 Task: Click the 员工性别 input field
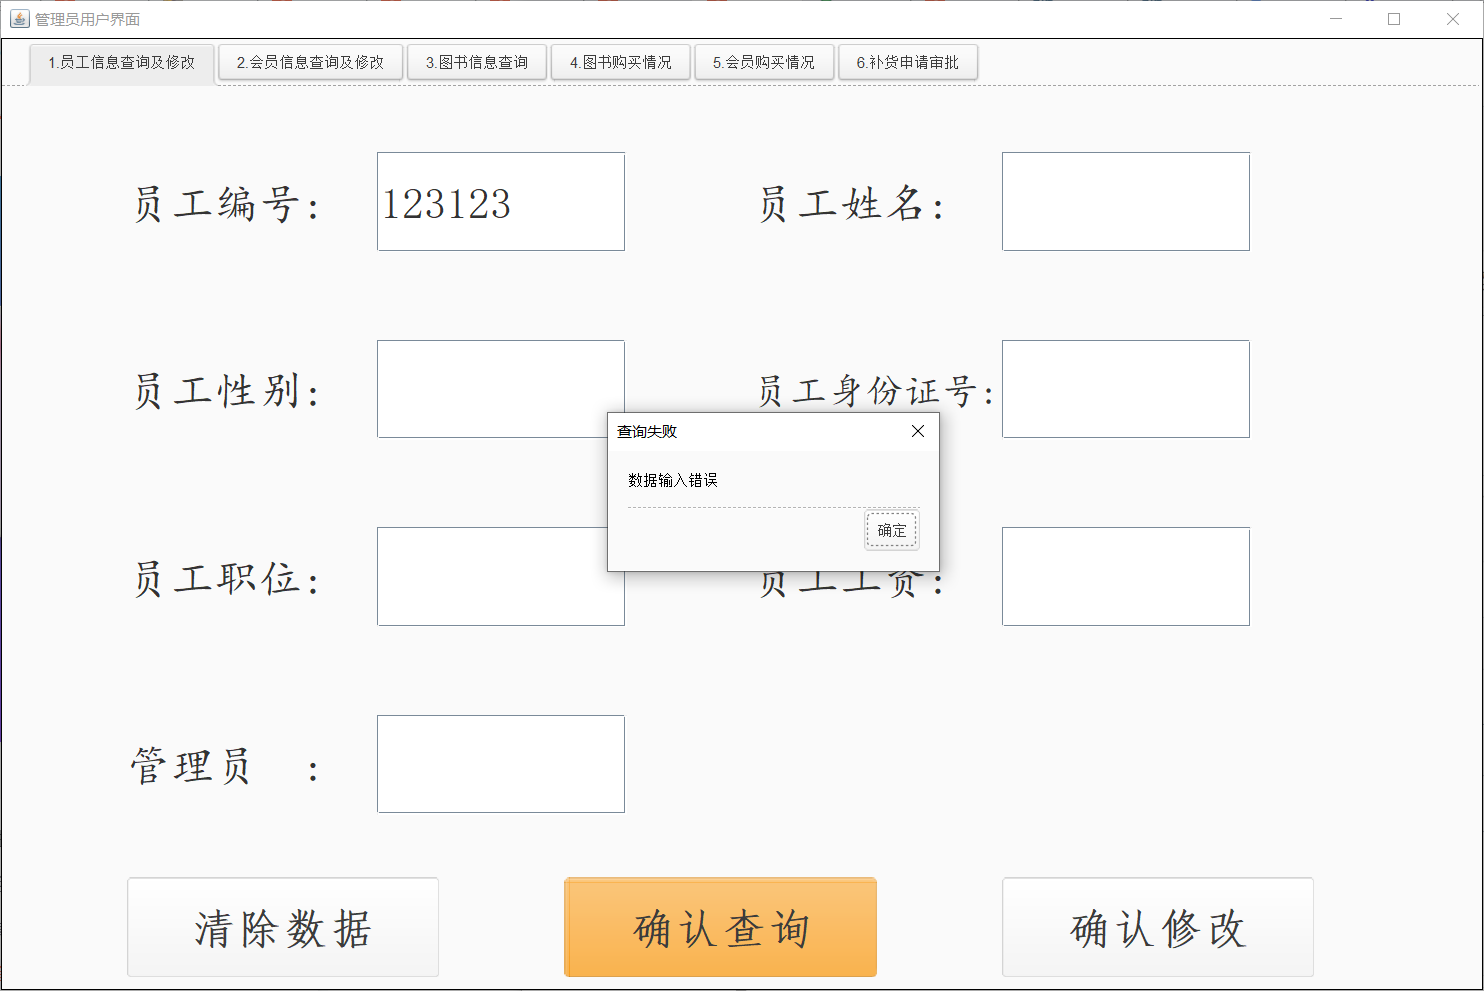501,389
